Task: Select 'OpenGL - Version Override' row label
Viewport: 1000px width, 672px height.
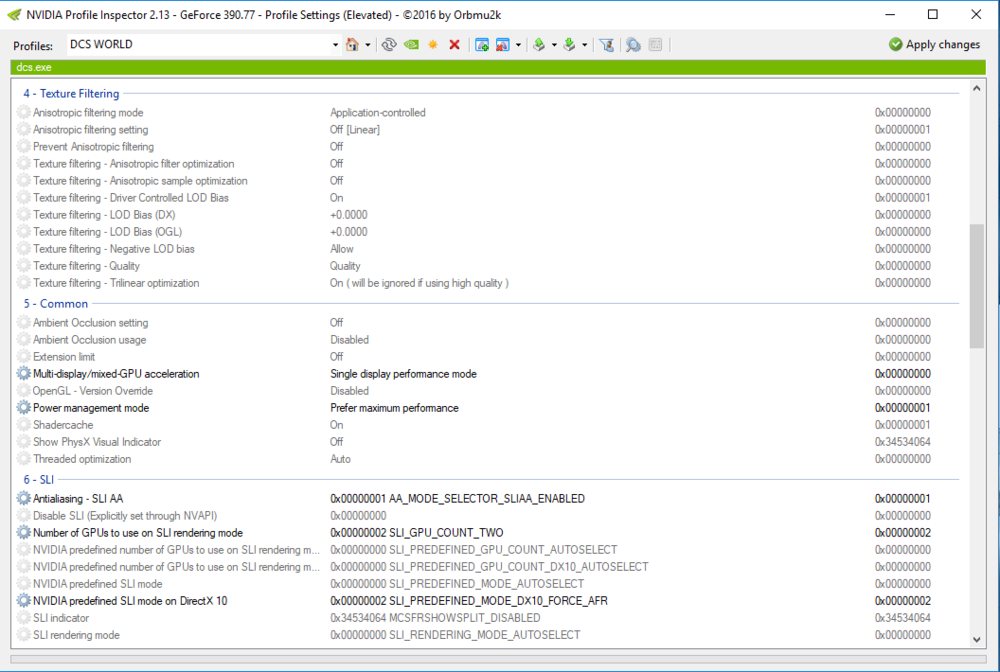Action: coord(93,391)
